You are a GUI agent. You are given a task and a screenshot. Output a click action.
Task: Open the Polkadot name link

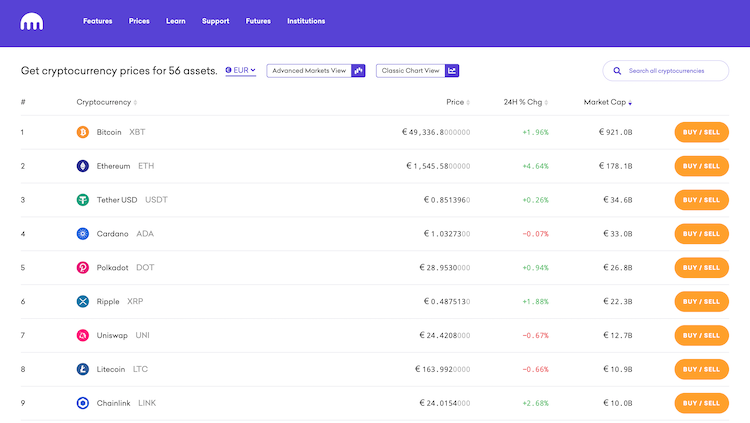(x=112, y=267)
